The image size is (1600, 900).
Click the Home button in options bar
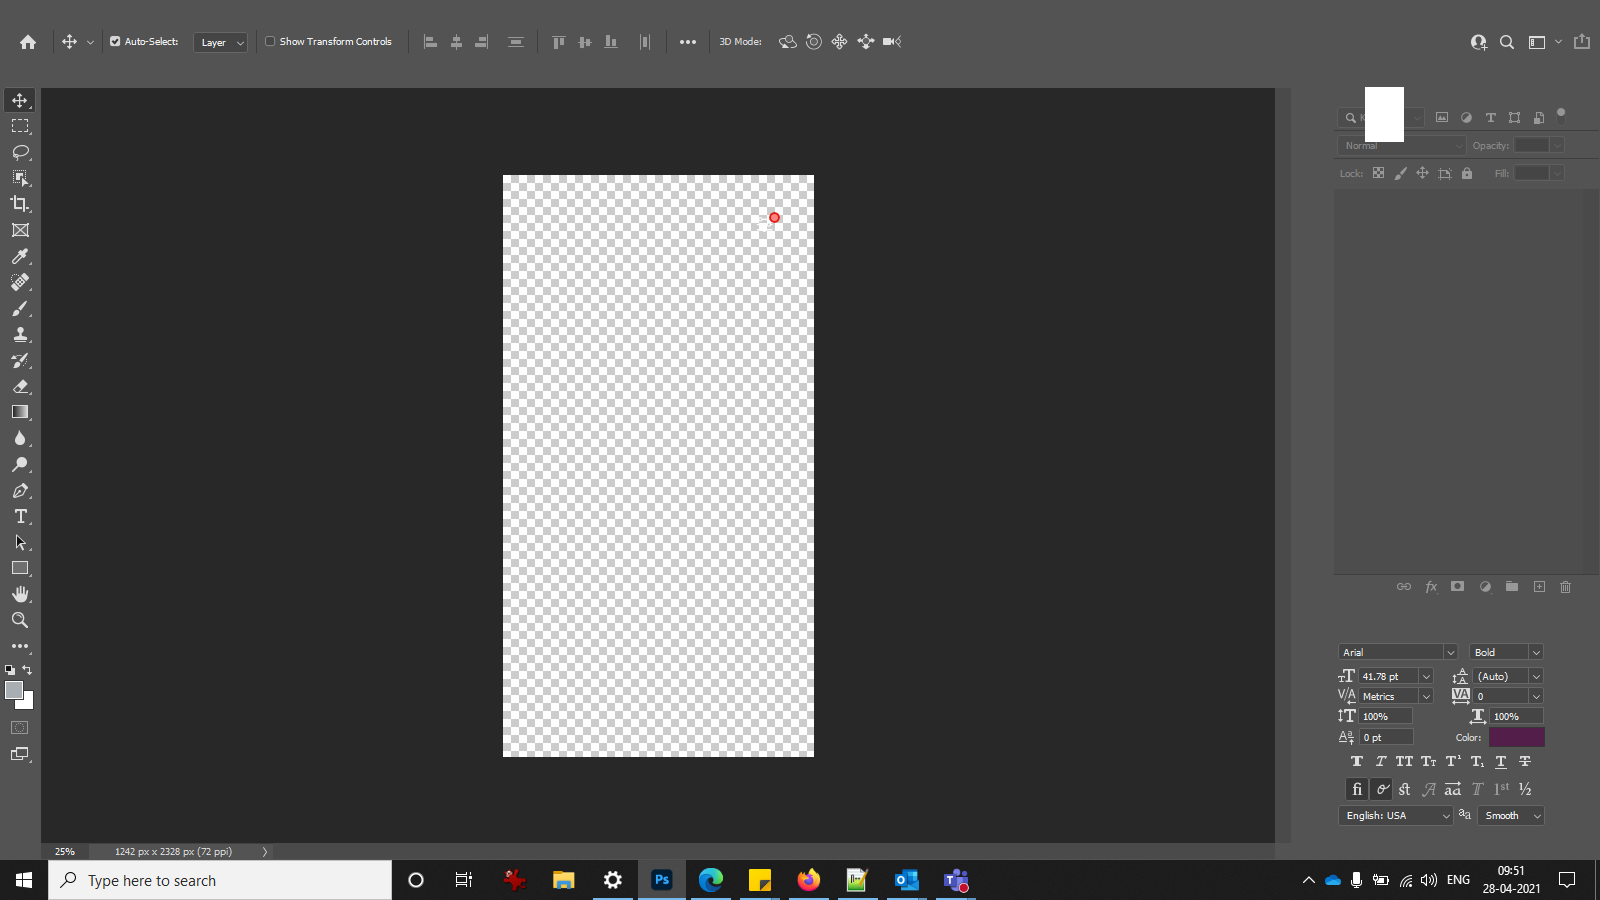coord(28,42)
